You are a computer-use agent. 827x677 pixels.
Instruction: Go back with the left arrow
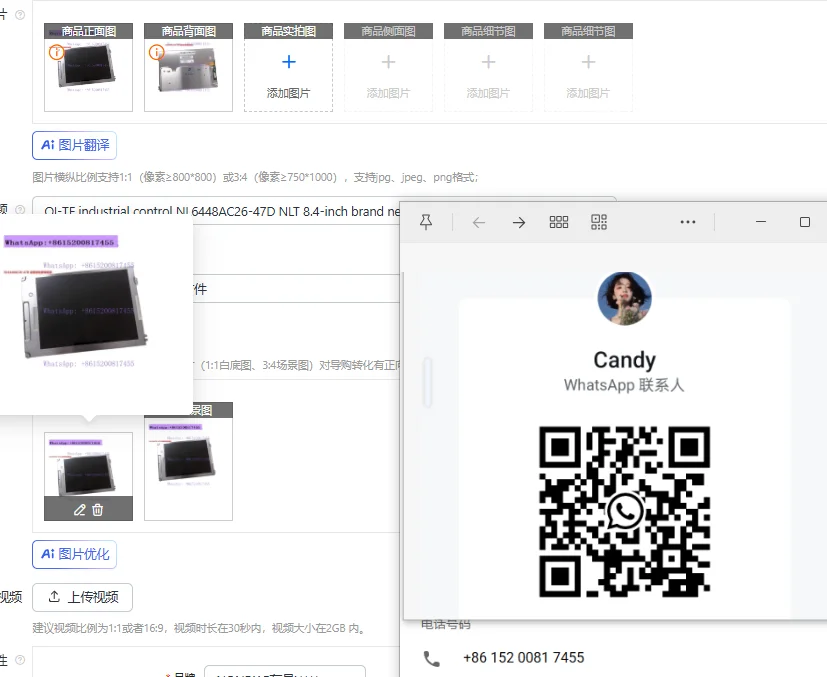coord(479,222)
